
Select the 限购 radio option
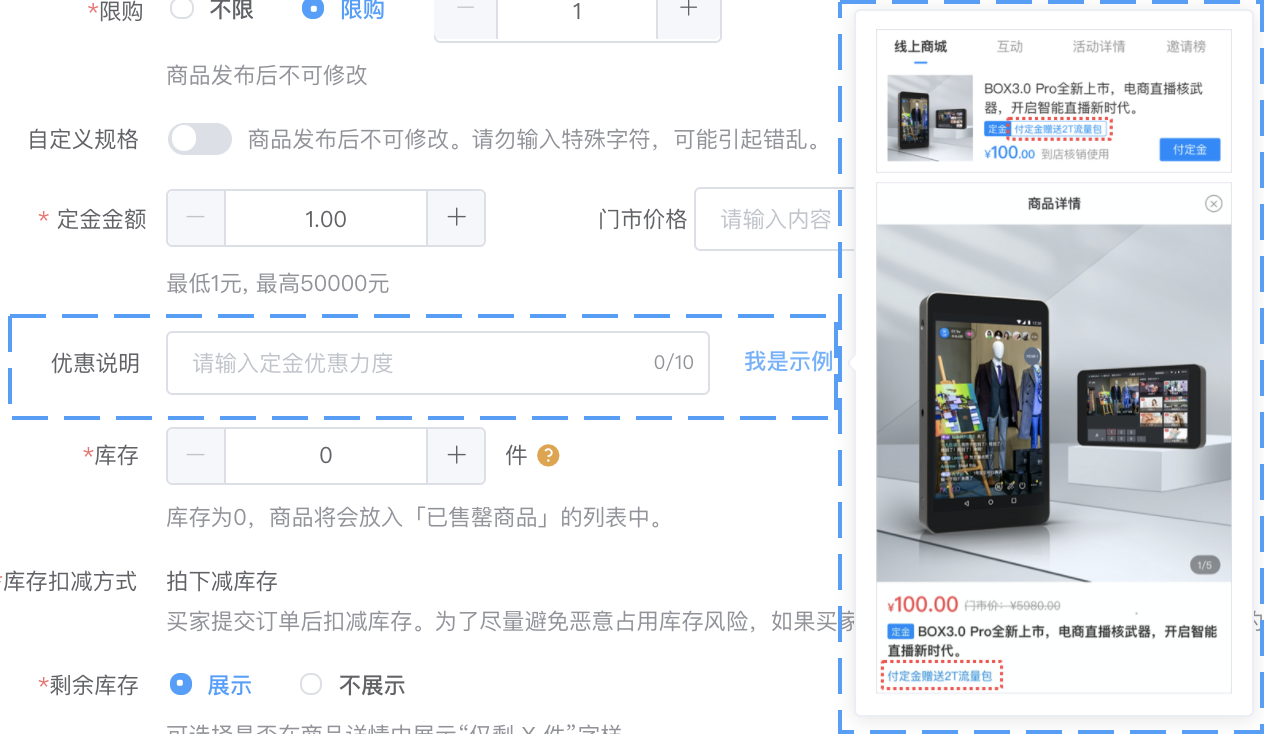click(313, 10)
